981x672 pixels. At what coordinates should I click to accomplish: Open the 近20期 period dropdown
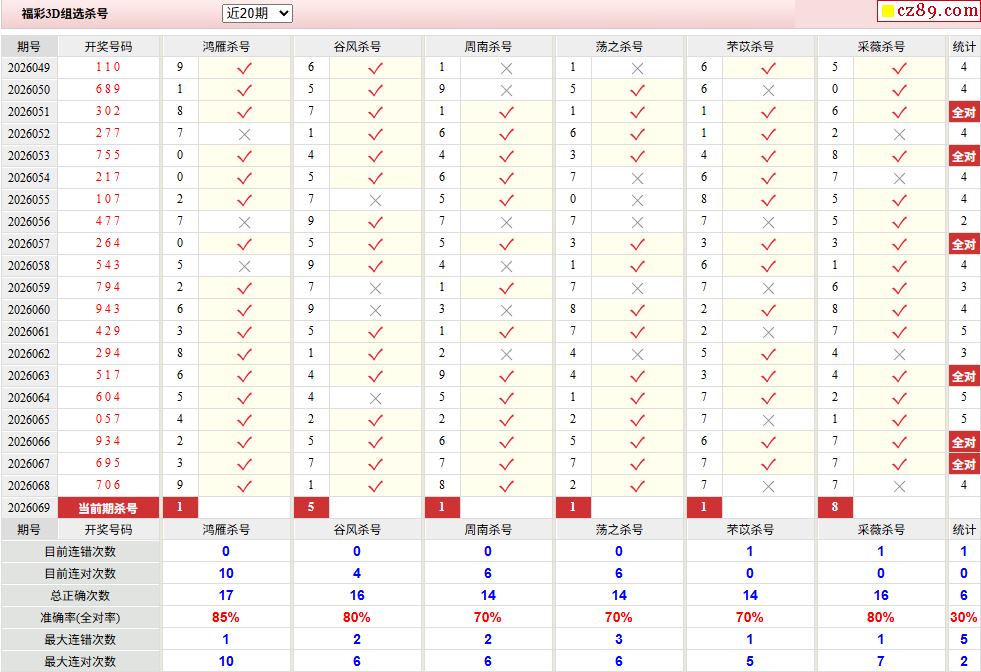[x=257, y=13]
